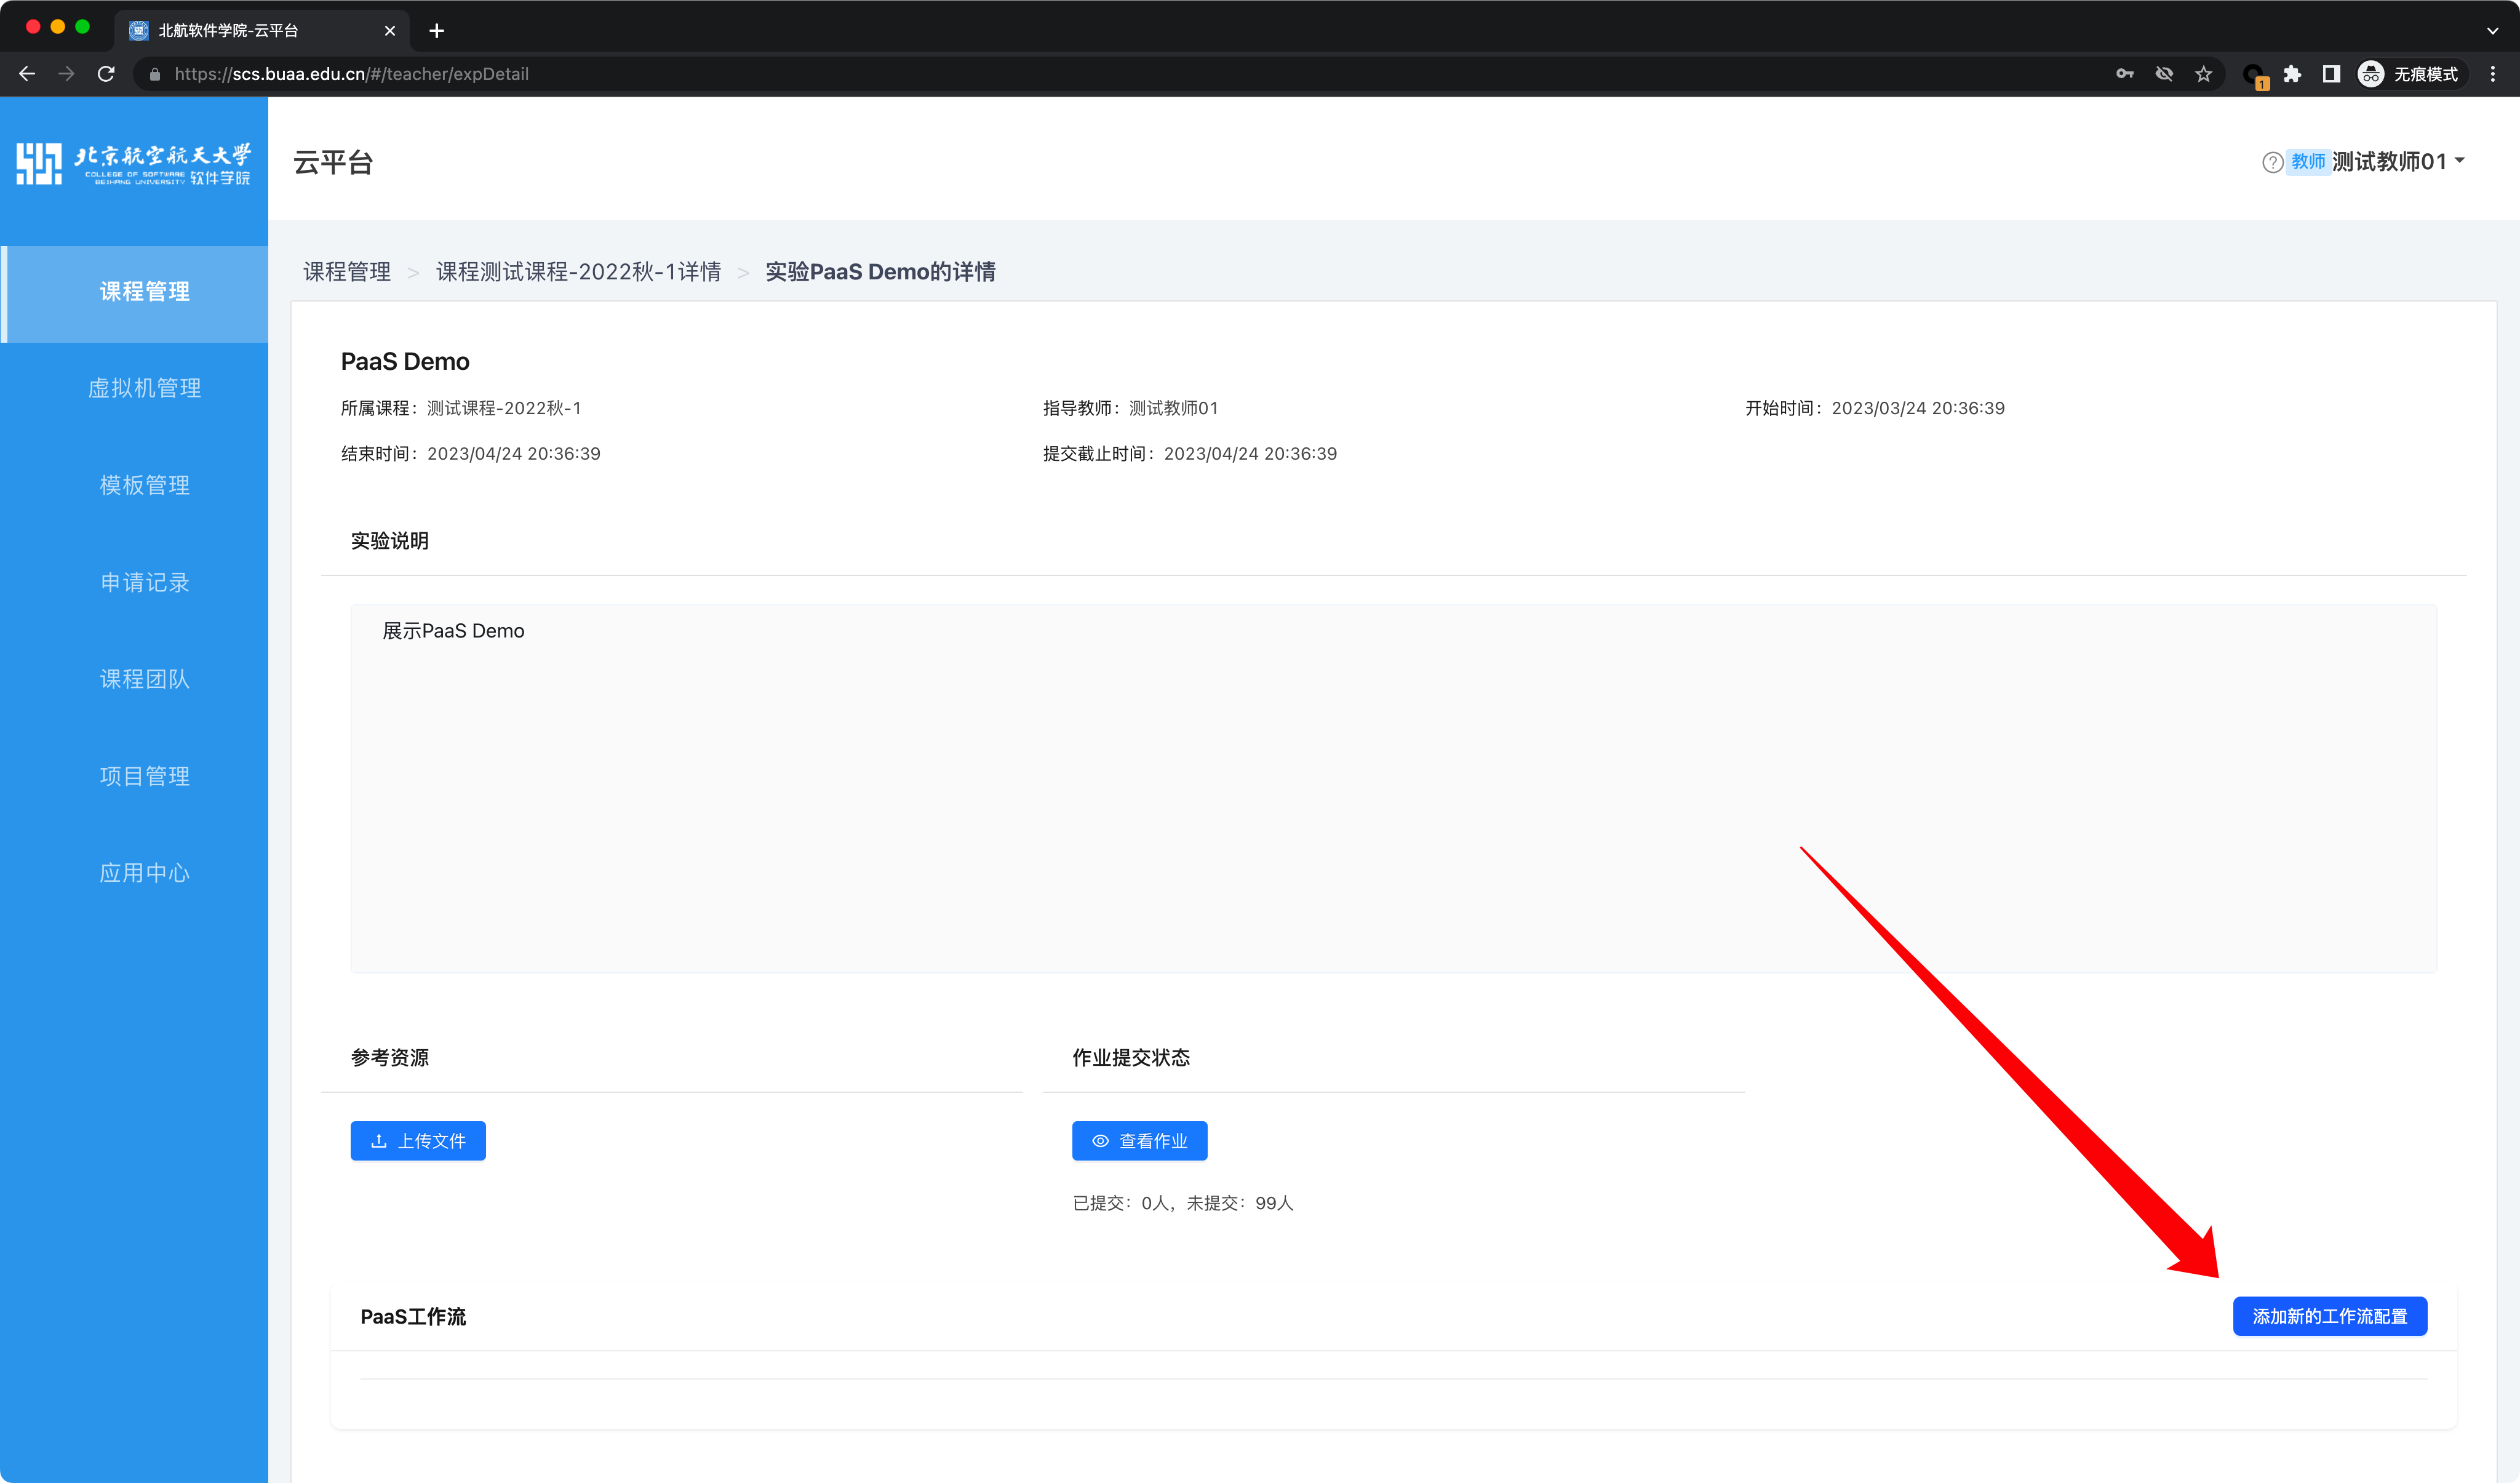Open the browser side panel icon
This screenshot has height=1483, width=2520.
point(2331,74)
